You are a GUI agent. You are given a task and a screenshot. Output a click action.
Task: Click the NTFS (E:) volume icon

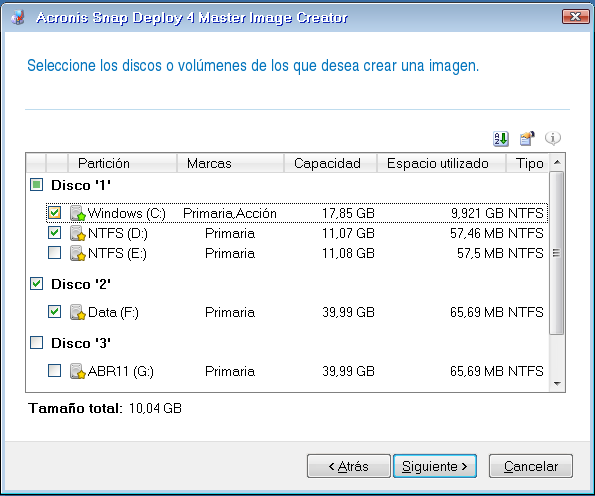[77, 253]
